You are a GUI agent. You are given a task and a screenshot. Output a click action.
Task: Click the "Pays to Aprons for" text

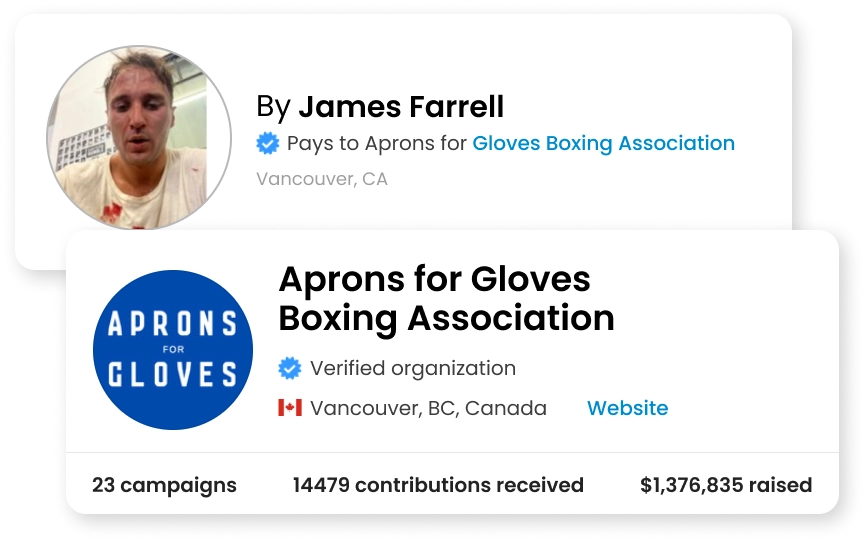pyautogui.click(x=377, y=143)
